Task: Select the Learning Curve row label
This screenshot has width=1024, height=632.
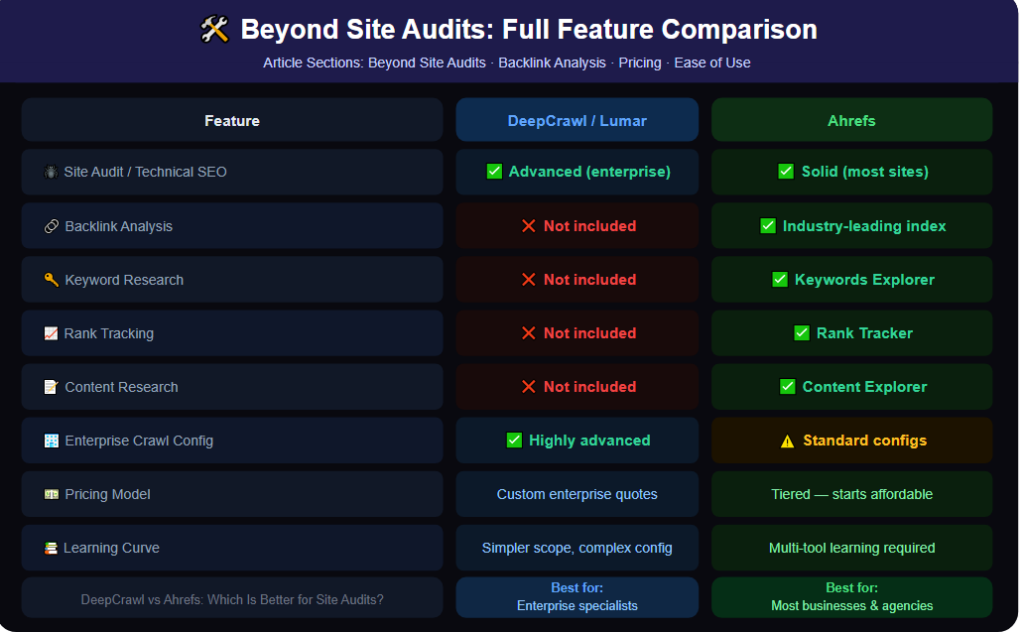Action: click(x=111, y=548)
